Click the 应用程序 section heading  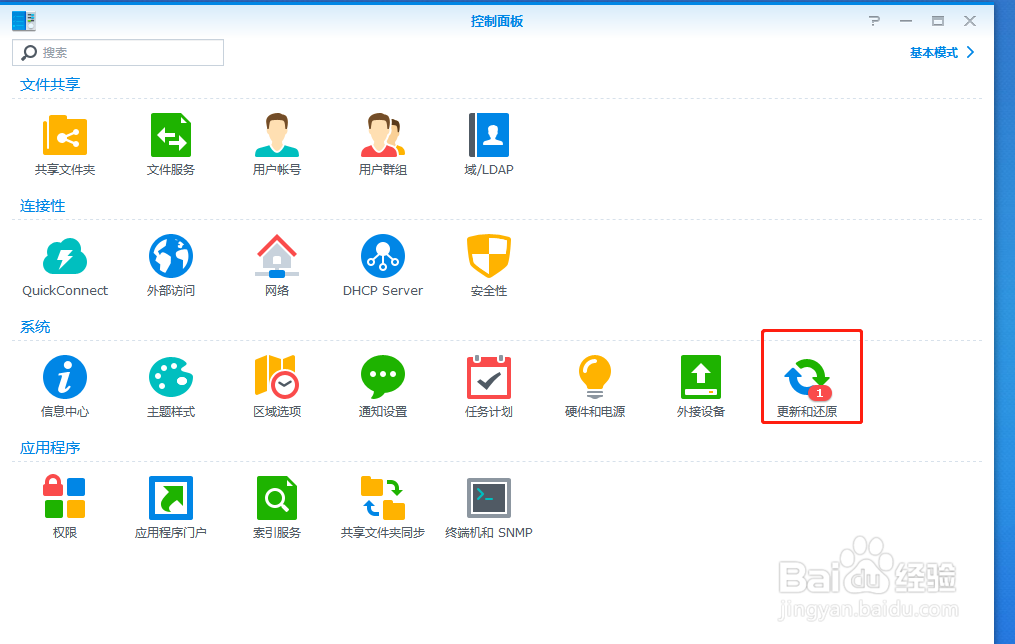pyautogui.click(x=50, y=448)
